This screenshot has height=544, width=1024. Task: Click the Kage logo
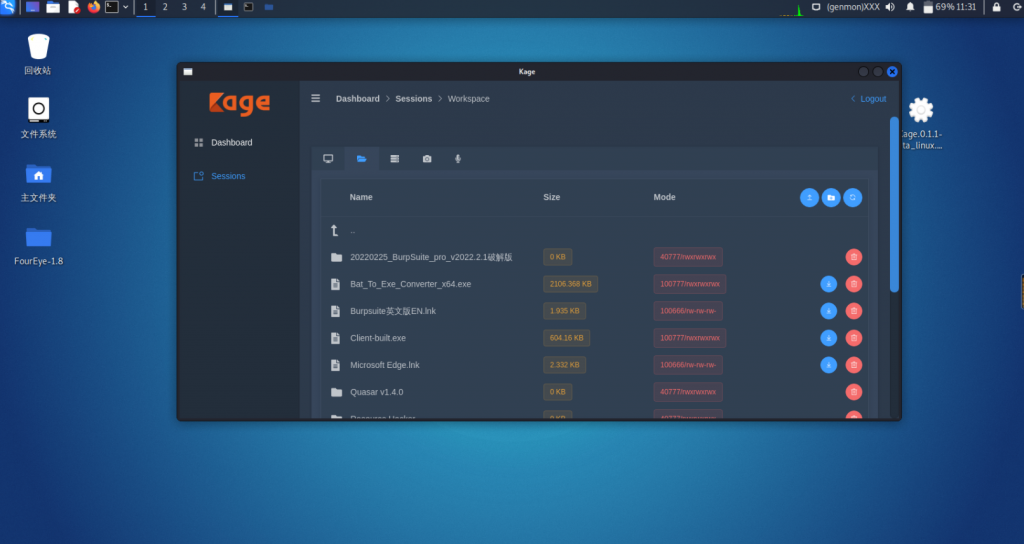[239, 103]
